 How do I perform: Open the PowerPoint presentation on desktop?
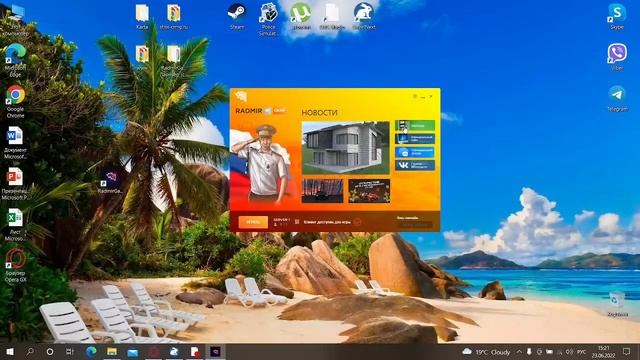click(x=16, y=183)
